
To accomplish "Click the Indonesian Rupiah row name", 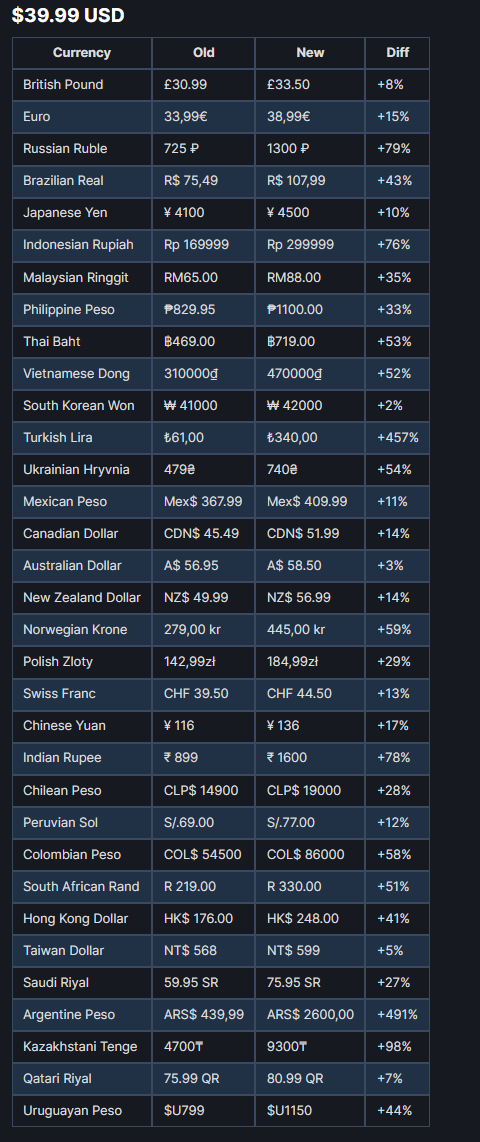I will click(78, 245).
